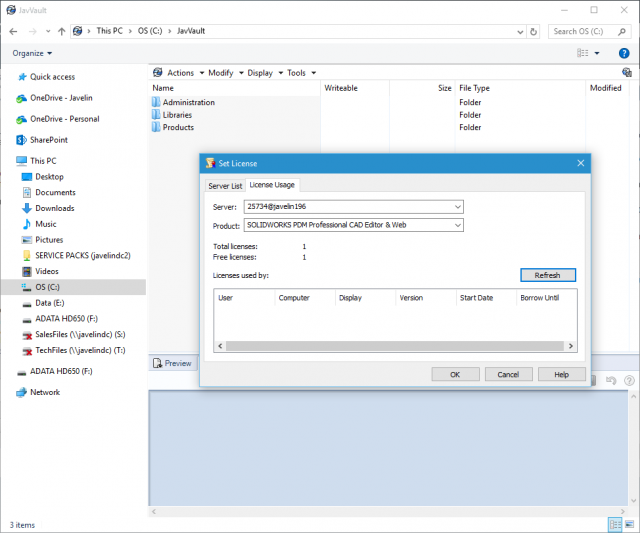640x533 pixels.
Task: Expand the Organize dropdown
Action: (x=32, y=53)
